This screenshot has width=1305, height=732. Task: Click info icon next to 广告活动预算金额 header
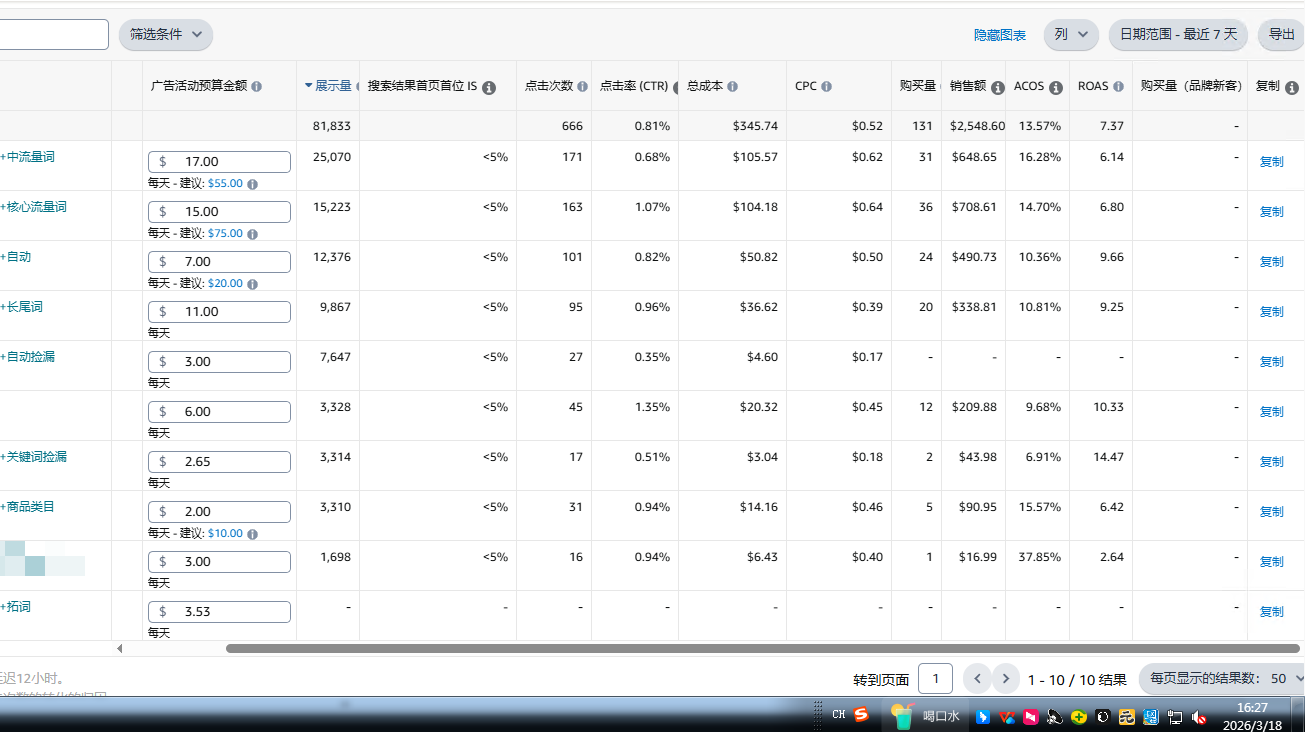coord(257,87)
